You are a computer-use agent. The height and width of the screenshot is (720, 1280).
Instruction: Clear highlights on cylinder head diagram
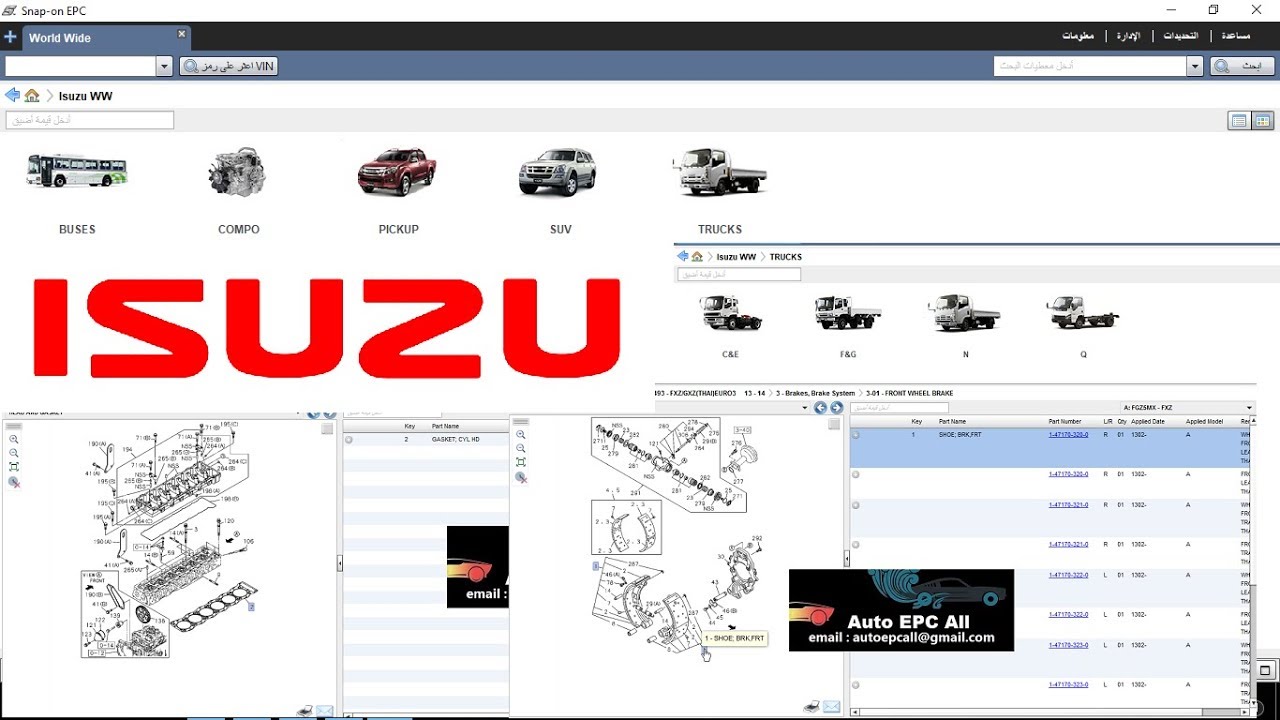click(14, 481)
